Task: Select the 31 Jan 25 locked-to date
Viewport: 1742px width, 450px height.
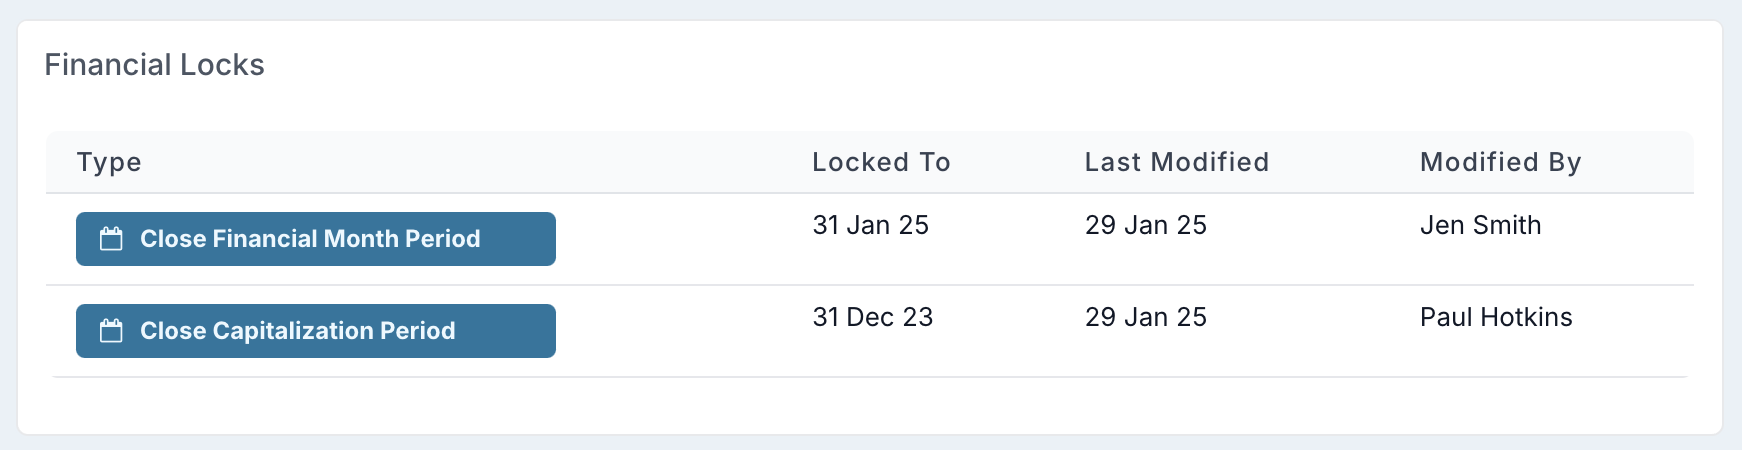Action: [x=871, y=225]
